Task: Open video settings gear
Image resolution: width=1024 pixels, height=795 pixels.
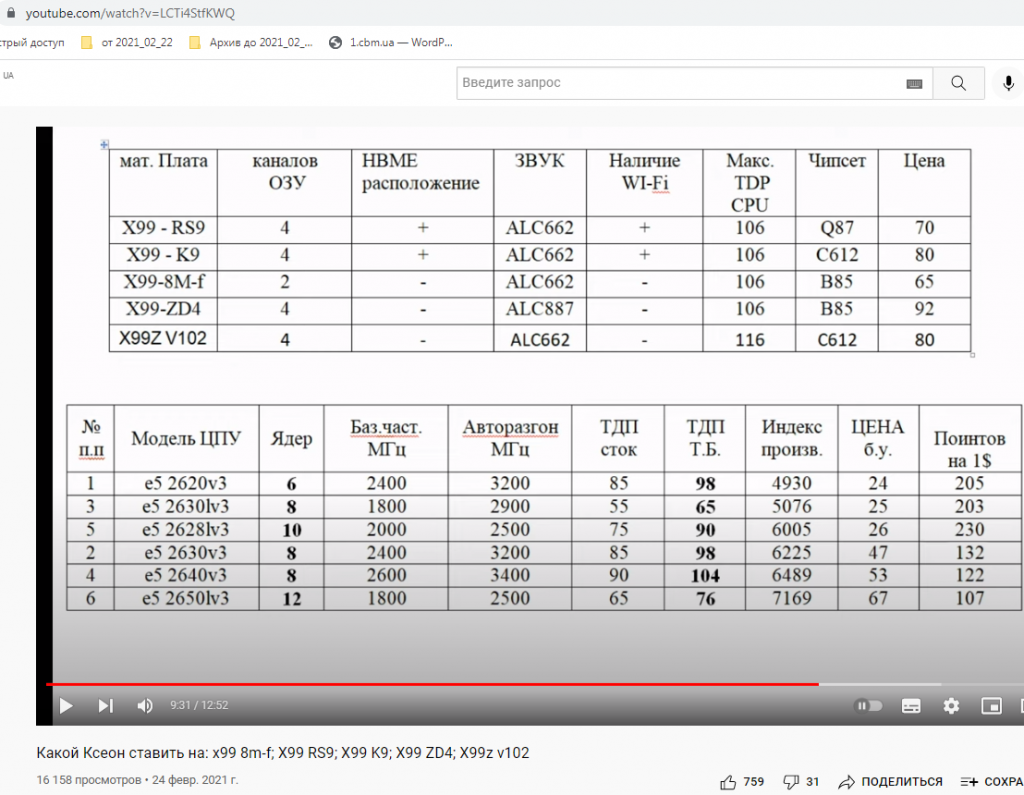Action: point(952,706)
